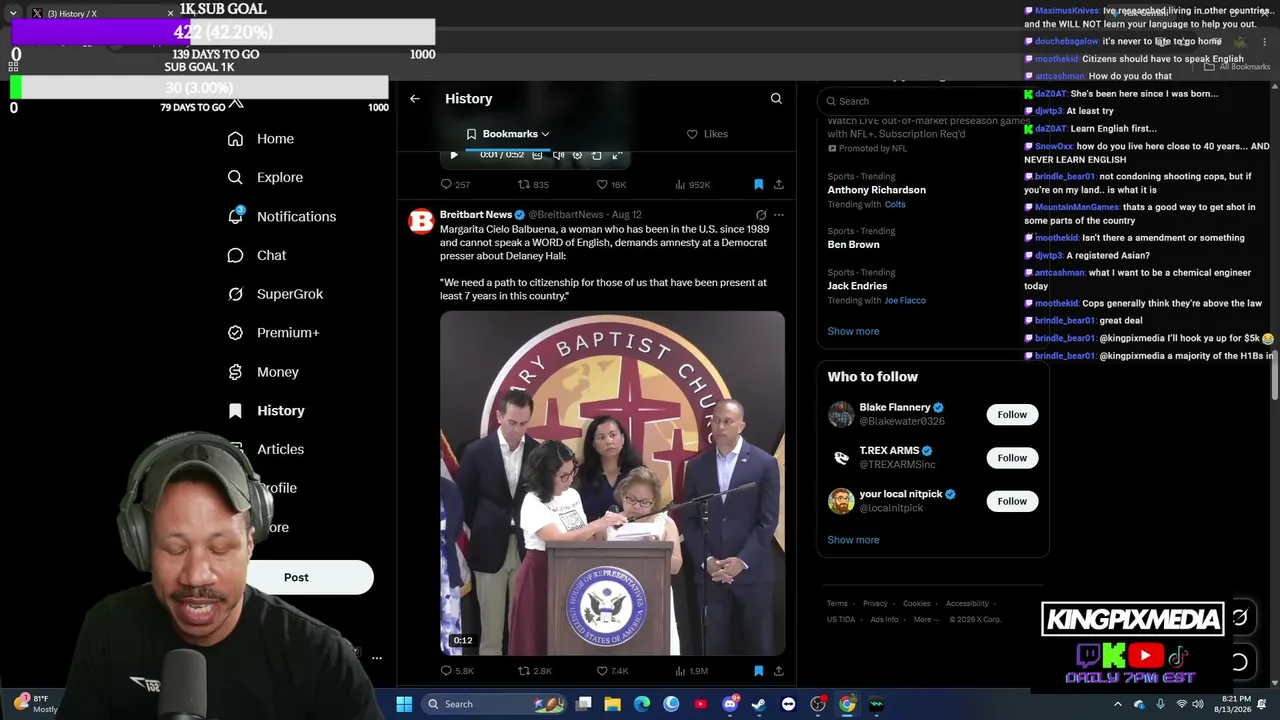Open Grok actions on Breitbart News post
This screenshot has width=1280, height=720.
coord(761,215)
